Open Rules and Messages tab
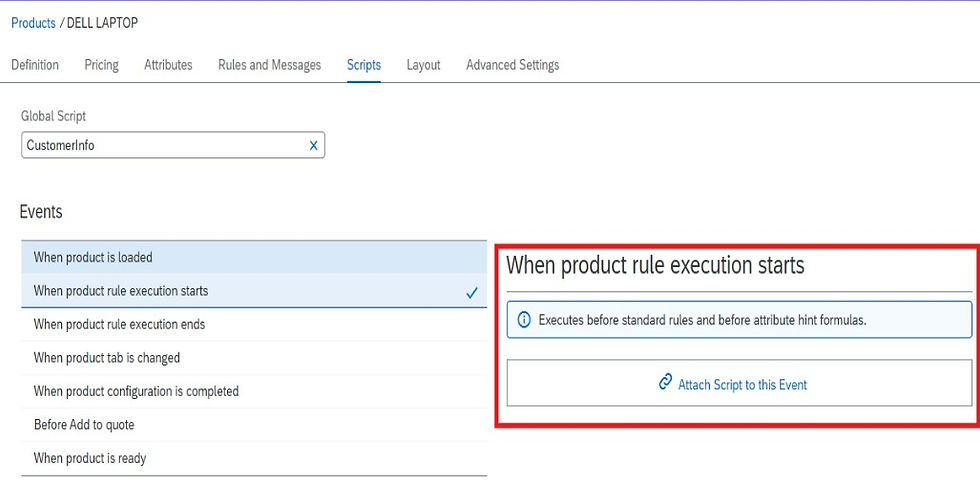 point(269,65)
